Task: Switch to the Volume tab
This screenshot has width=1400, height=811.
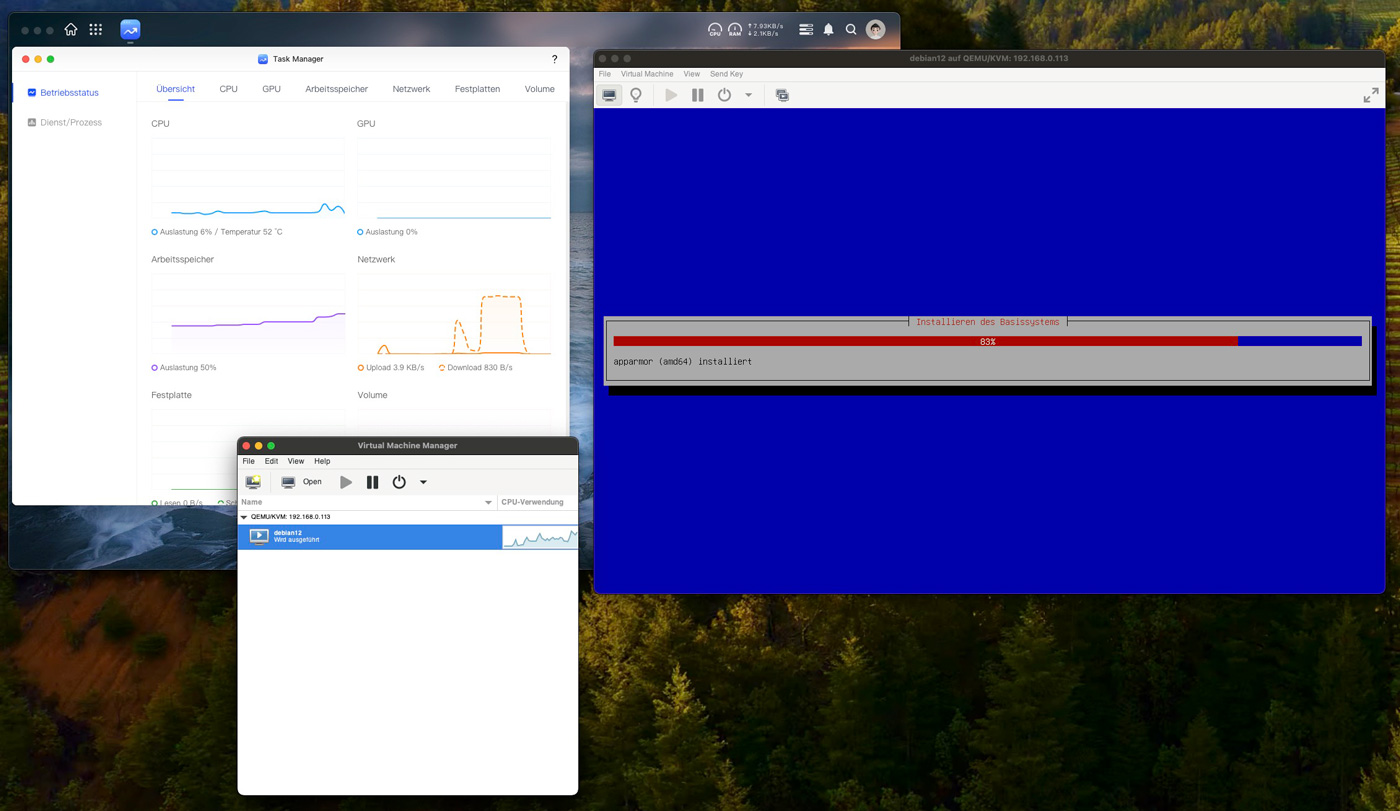Action: coord(539,89)
